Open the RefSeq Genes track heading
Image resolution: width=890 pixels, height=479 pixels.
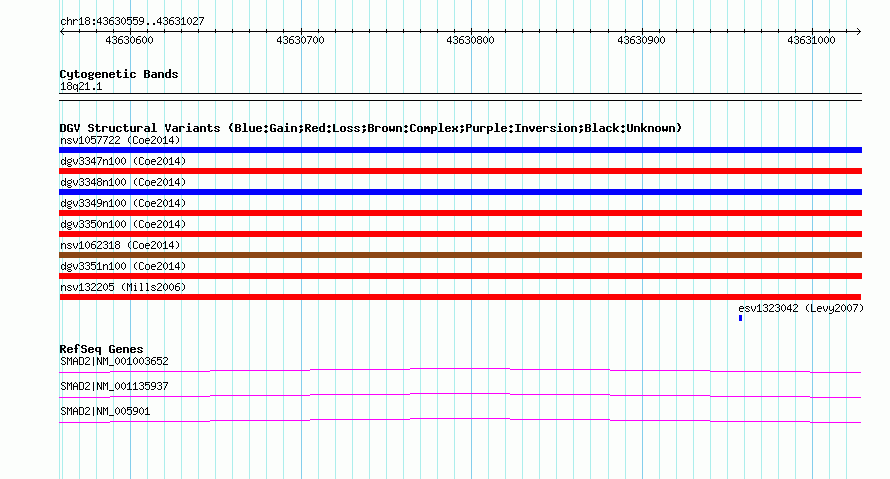pyautogui.click(x=101, y=349)
